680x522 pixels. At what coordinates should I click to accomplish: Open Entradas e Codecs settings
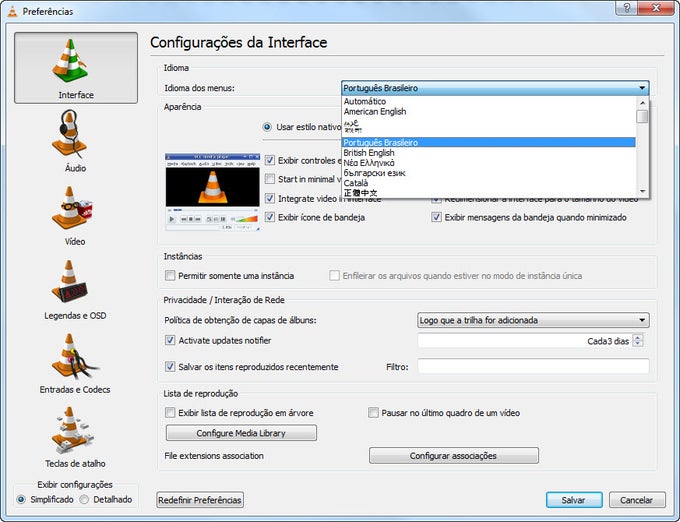76,362
